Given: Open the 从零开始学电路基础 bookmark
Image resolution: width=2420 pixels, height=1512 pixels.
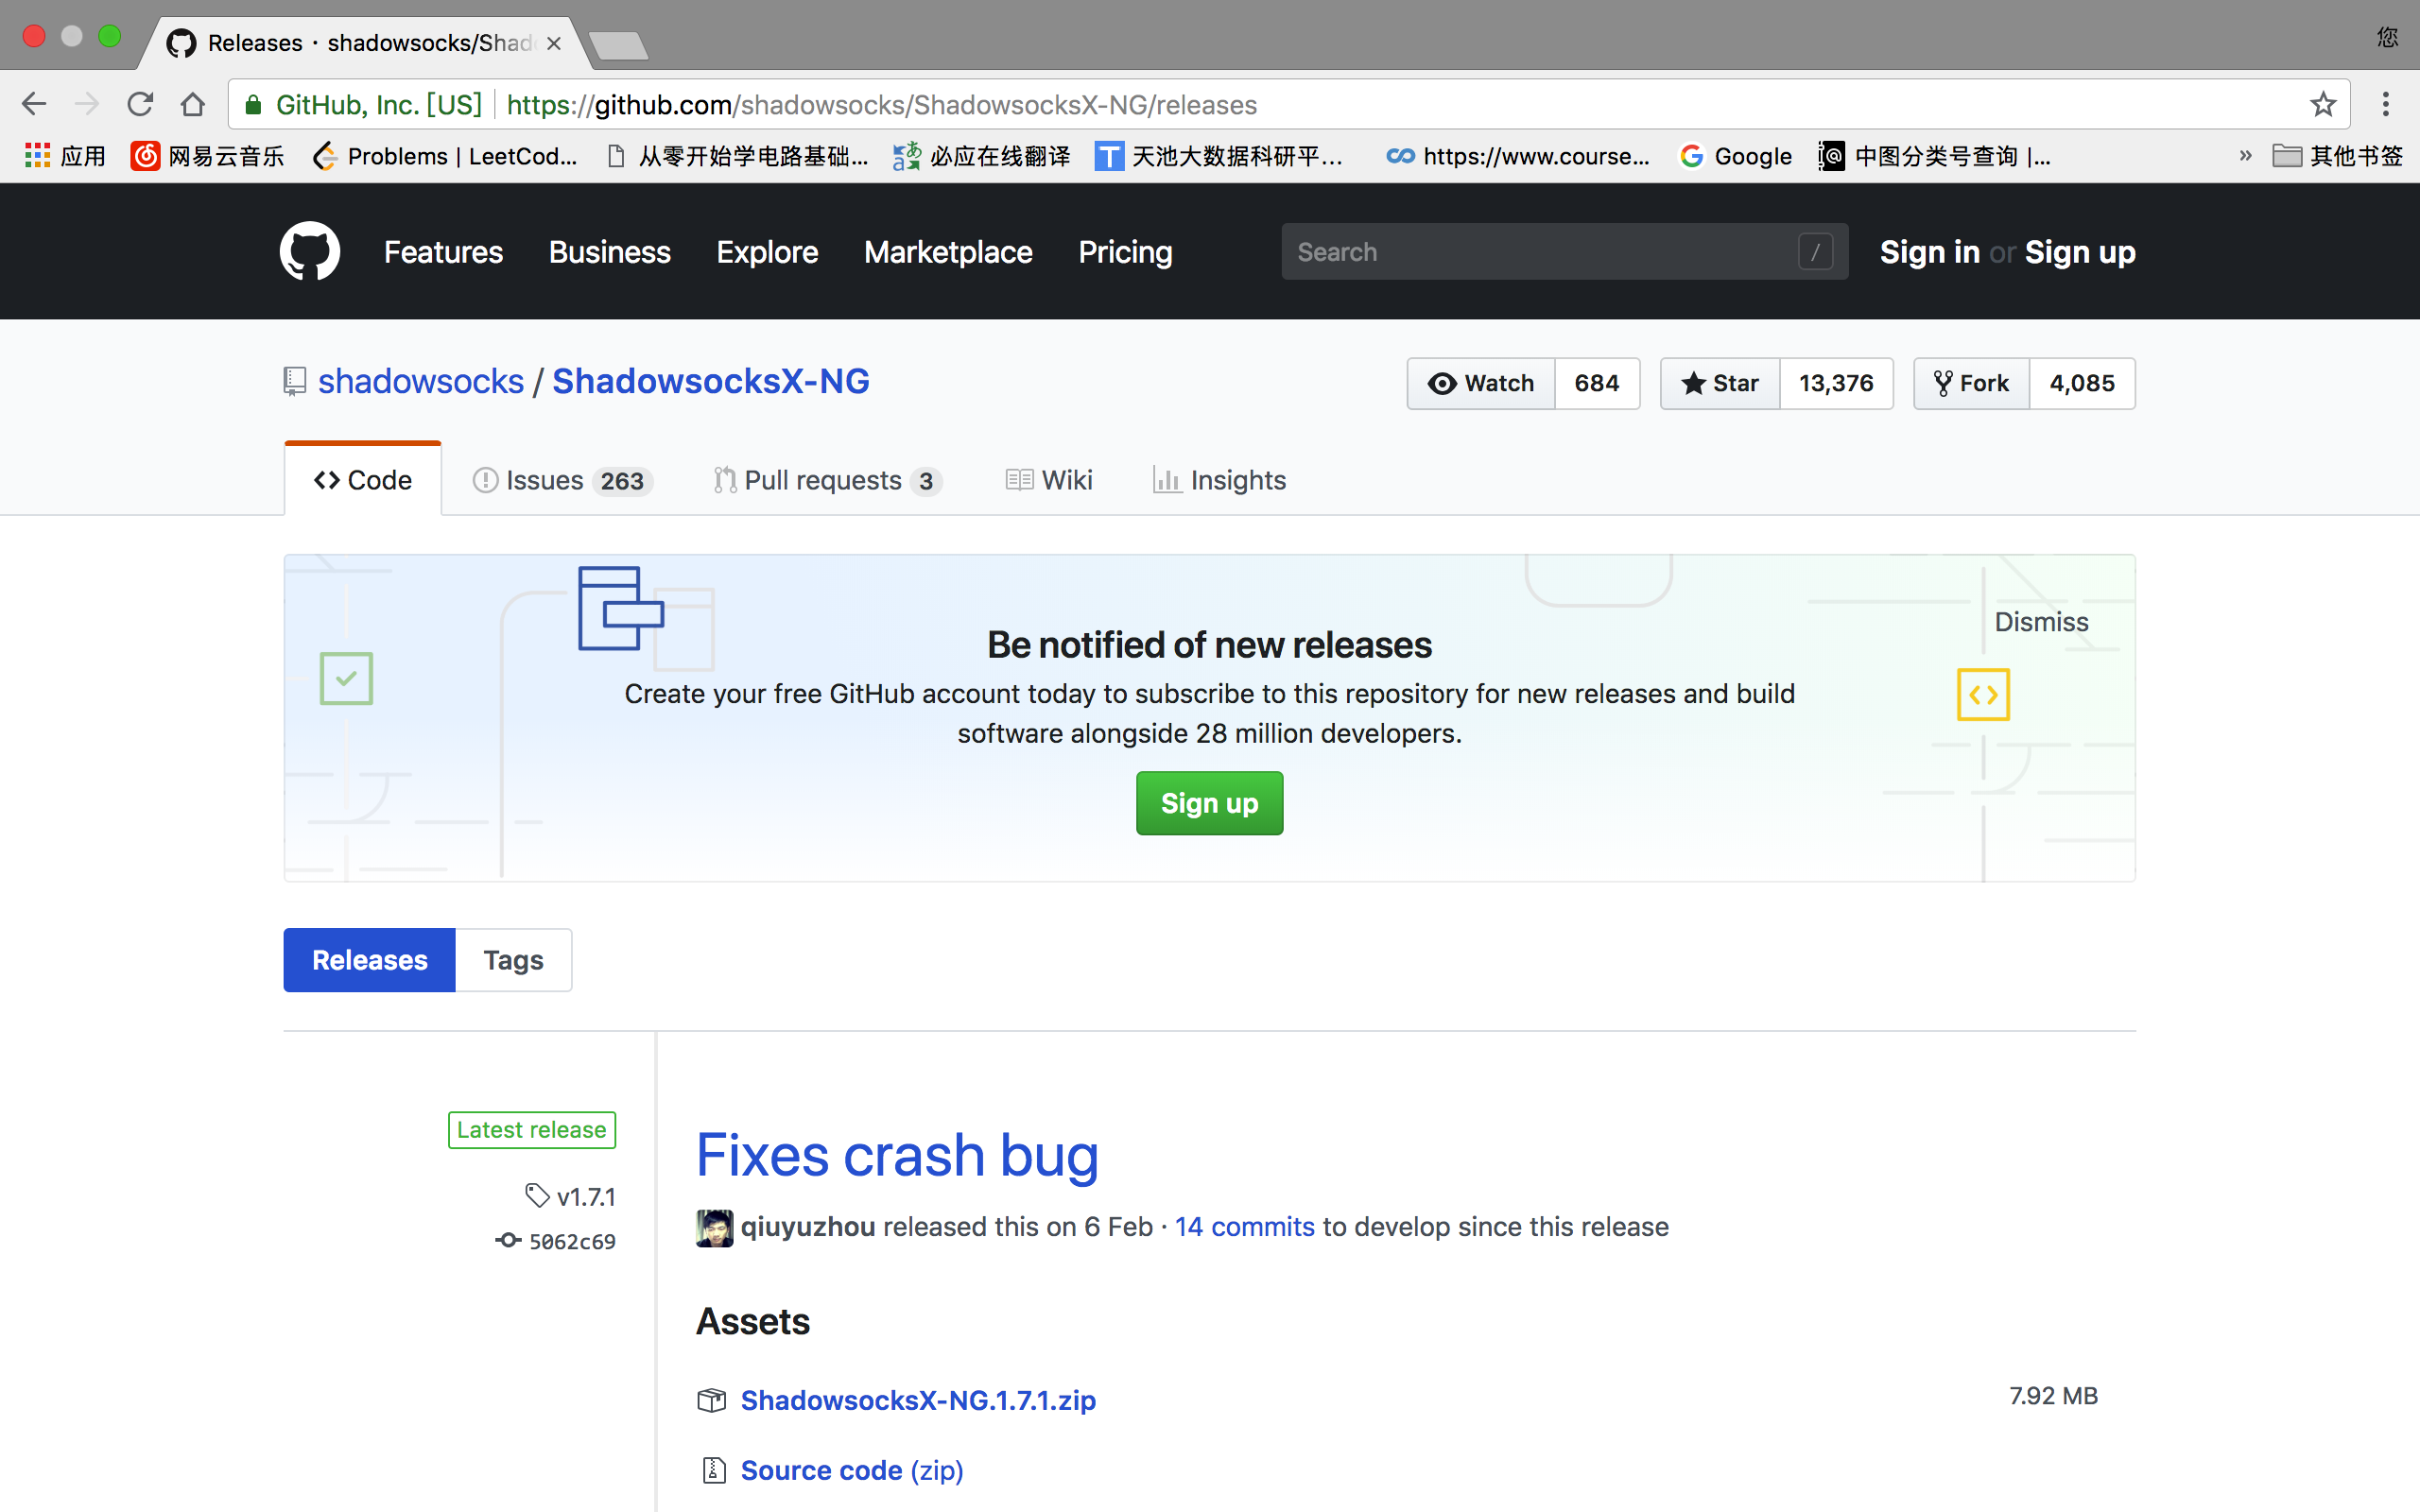Looking at the screenshot, I should [x=738, y=156].
